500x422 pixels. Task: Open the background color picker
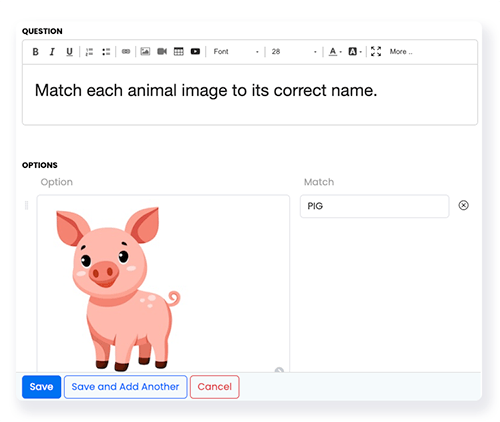[x=355, y=52]
